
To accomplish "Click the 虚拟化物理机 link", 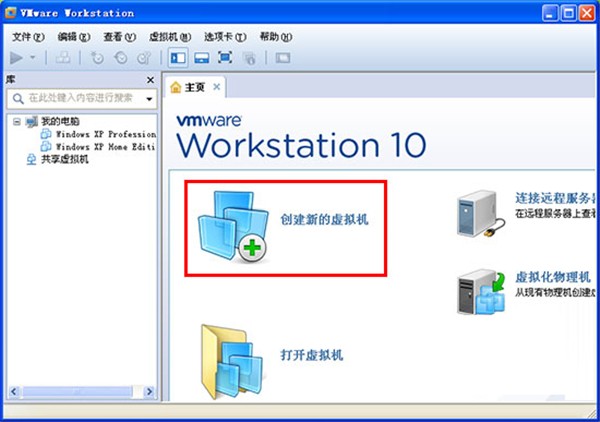I will [553, 277].
